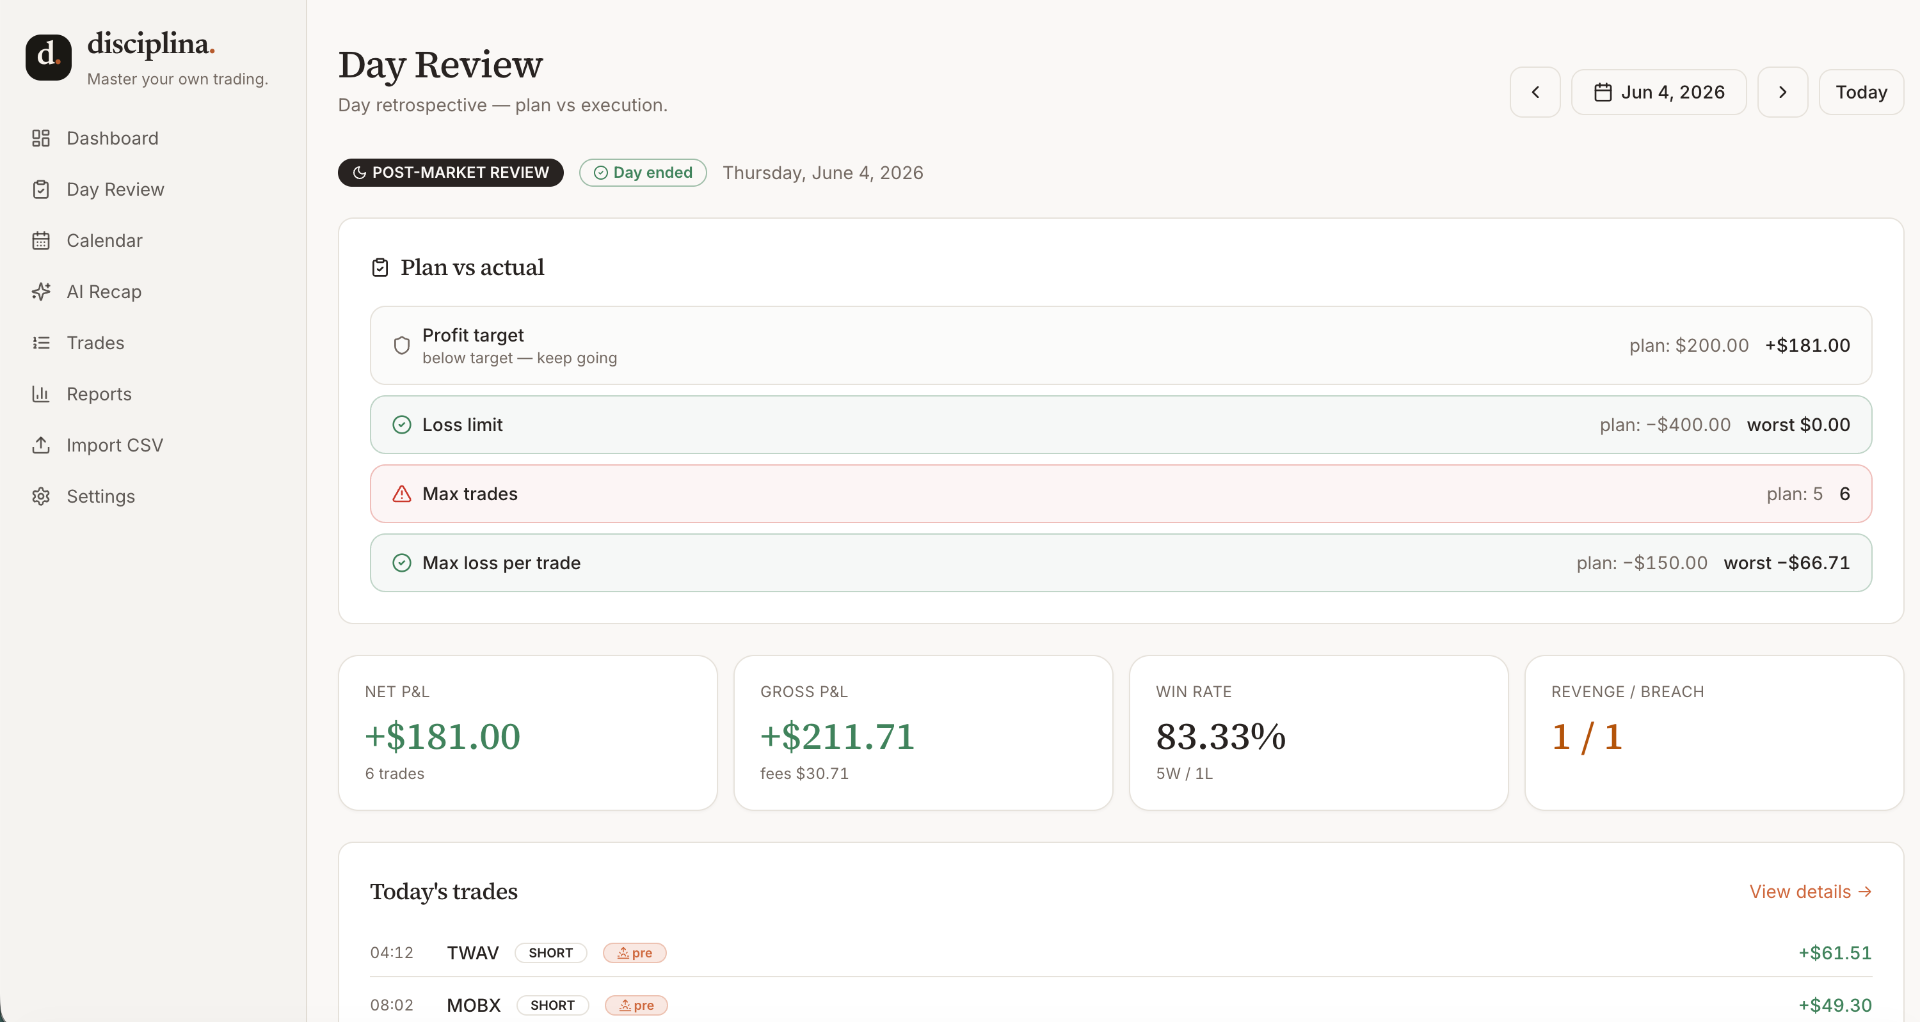Viewport: 1920px width, 1022px height.
Task: Click the Reports bar chart icon
Action: 41,394
